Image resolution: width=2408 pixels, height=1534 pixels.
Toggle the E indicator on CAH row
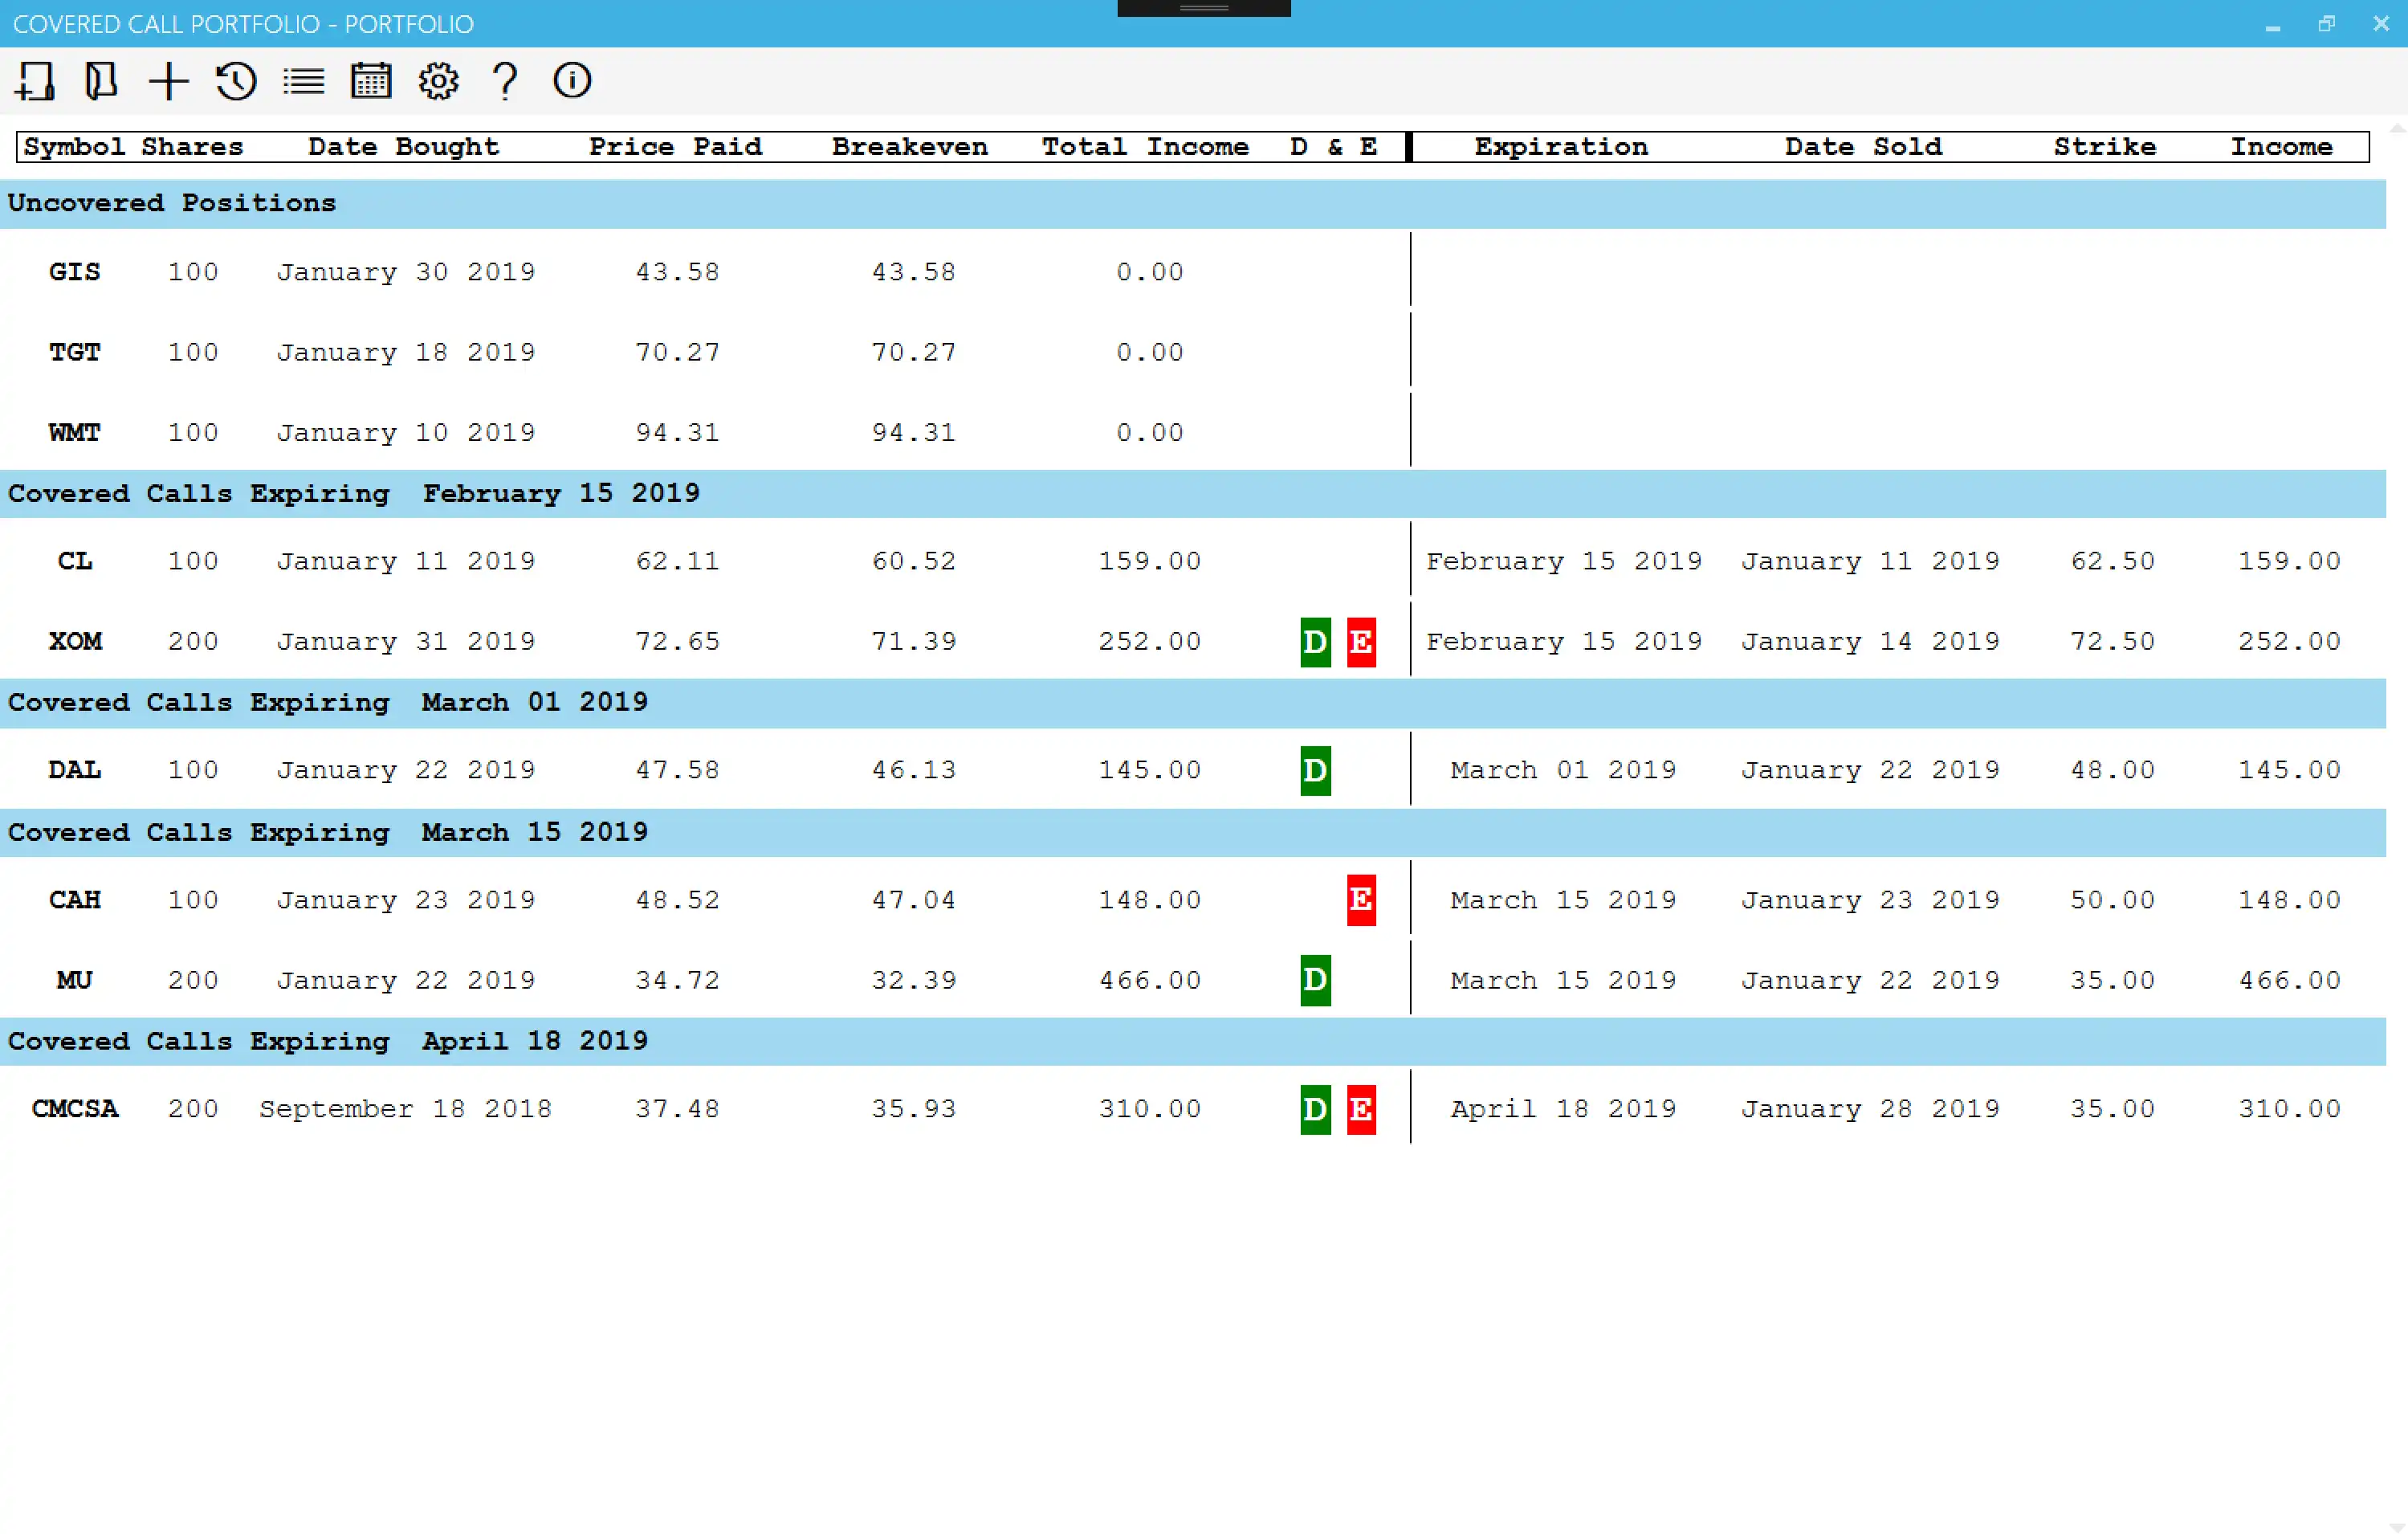click(x=1362, y=899)
